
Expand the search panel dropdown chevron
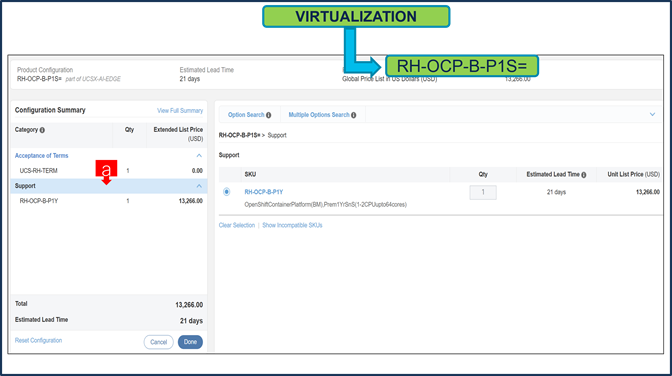tap(652, 114)
